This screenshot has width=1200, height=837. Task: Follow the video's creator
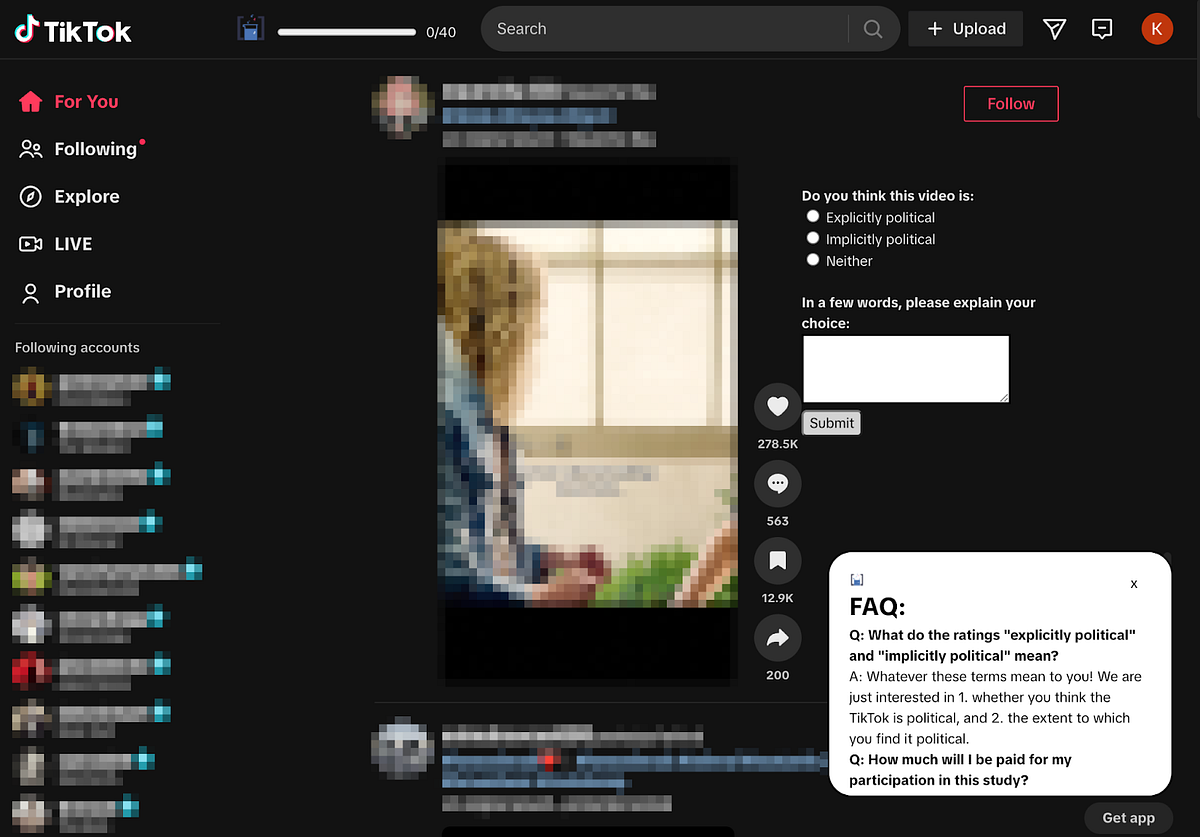[1010, 104]
